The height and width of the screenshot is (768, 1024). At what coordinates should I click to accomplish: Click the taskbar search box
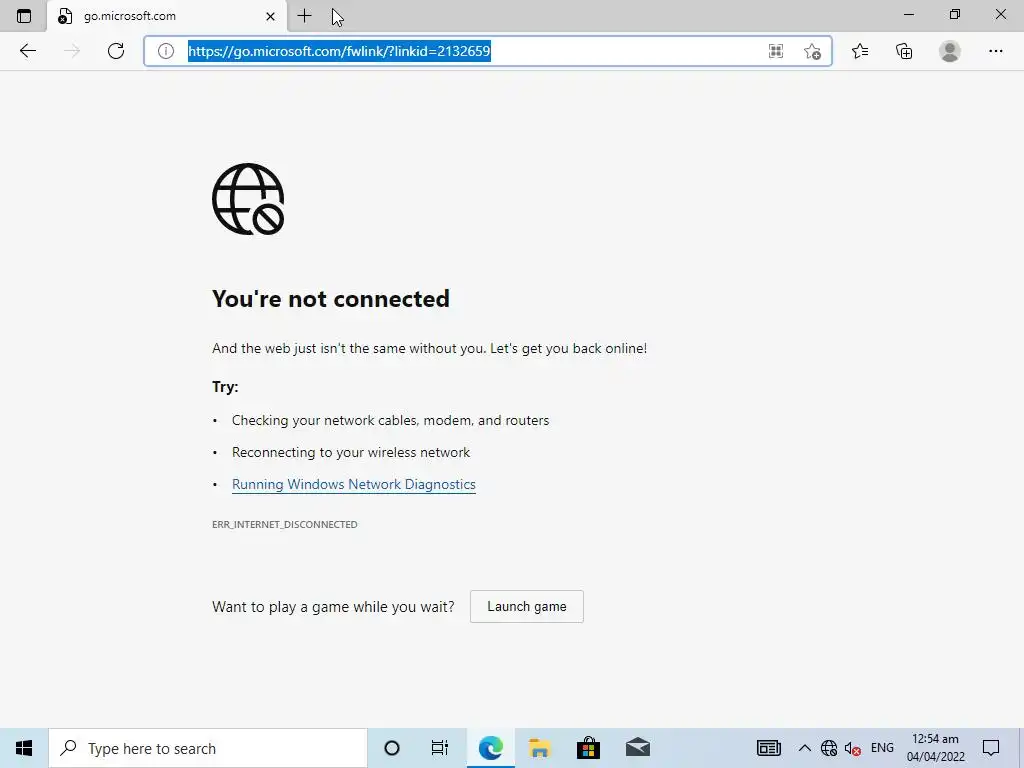(208, 748)
